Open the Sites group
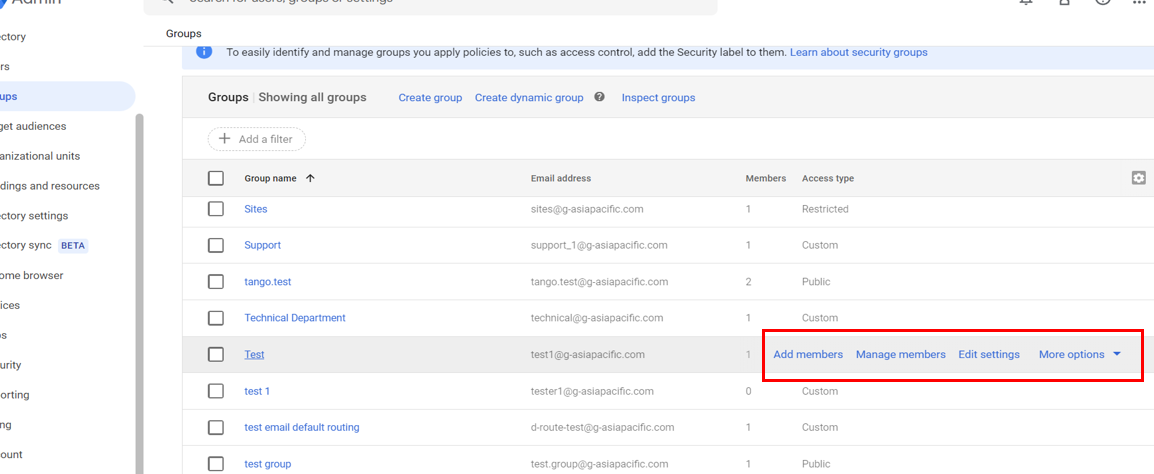This screenshot has width=1154, height=474. (256, 209)
